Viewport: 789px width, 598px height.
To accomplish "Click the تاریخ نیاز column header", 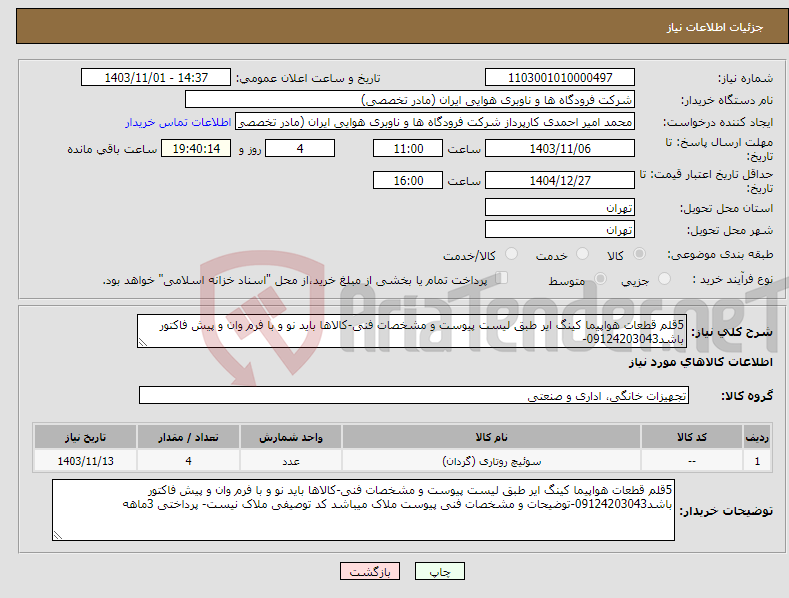I will tap(86, 437).
